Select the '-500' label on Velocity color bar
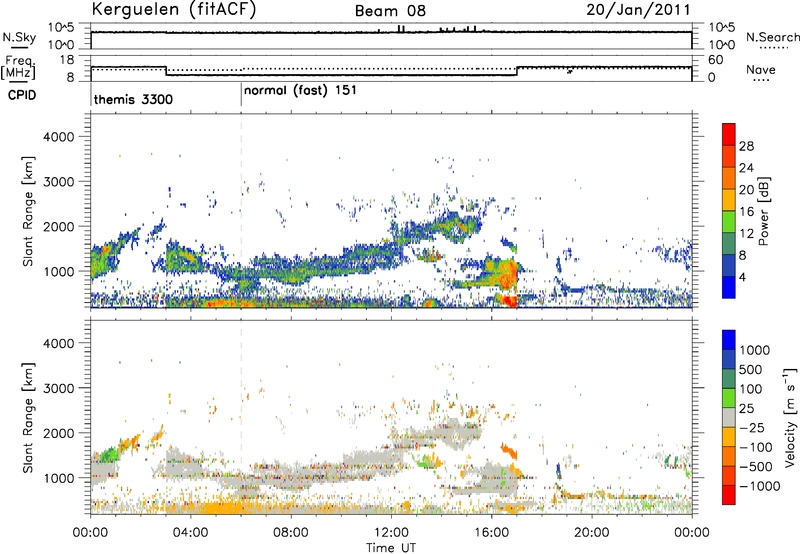Screen dimensions: 800x554 [755, 467]
